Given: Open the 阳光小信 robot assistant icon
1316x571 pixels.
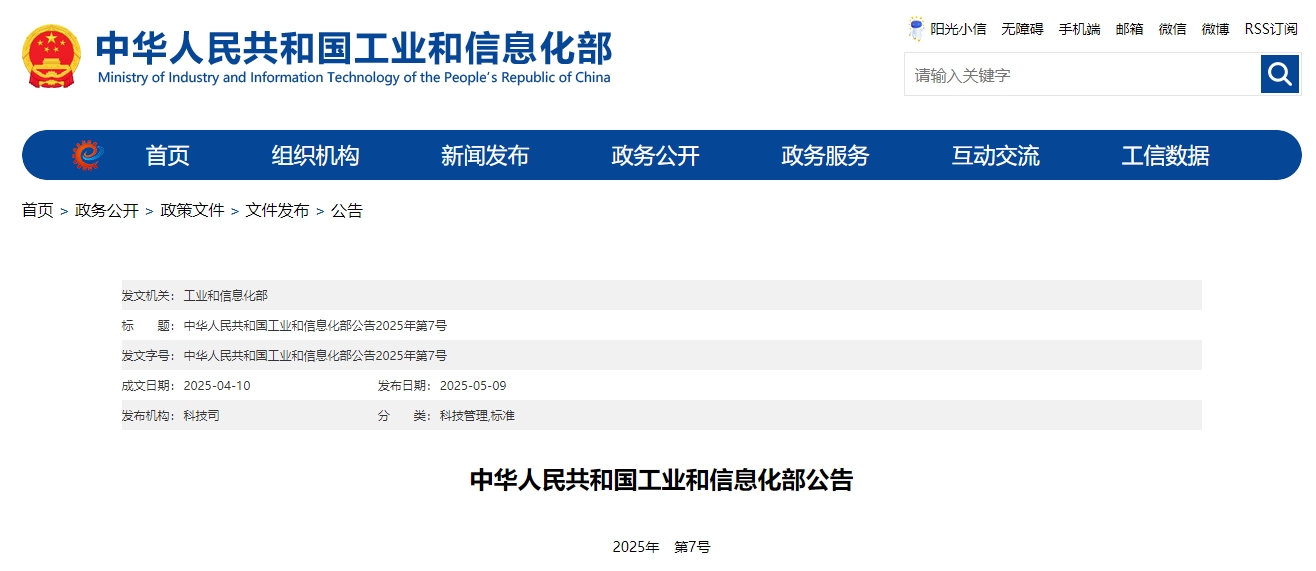Looking at the screenshot, I should point(916,29).
